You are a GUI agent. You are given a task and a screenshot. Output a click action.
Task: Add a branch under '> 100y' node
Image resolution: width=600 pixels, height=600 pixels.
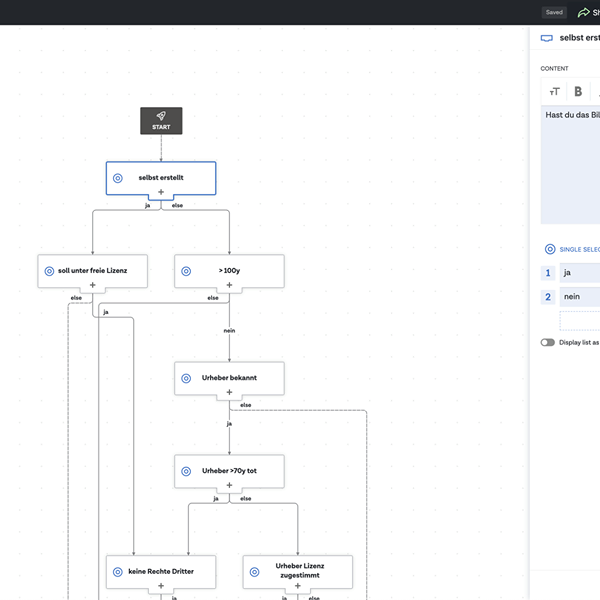[x=229, y=285]
